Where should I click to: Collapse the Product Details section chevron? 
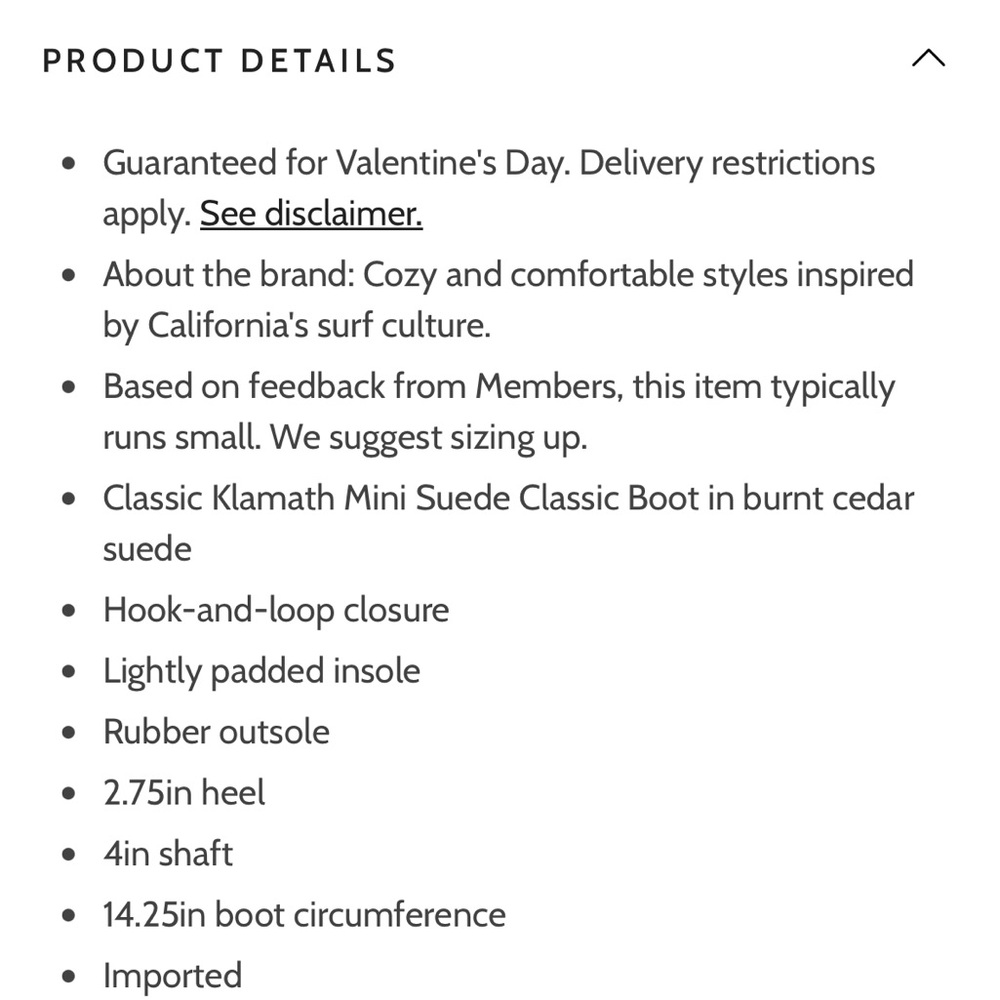click(928, 59)
